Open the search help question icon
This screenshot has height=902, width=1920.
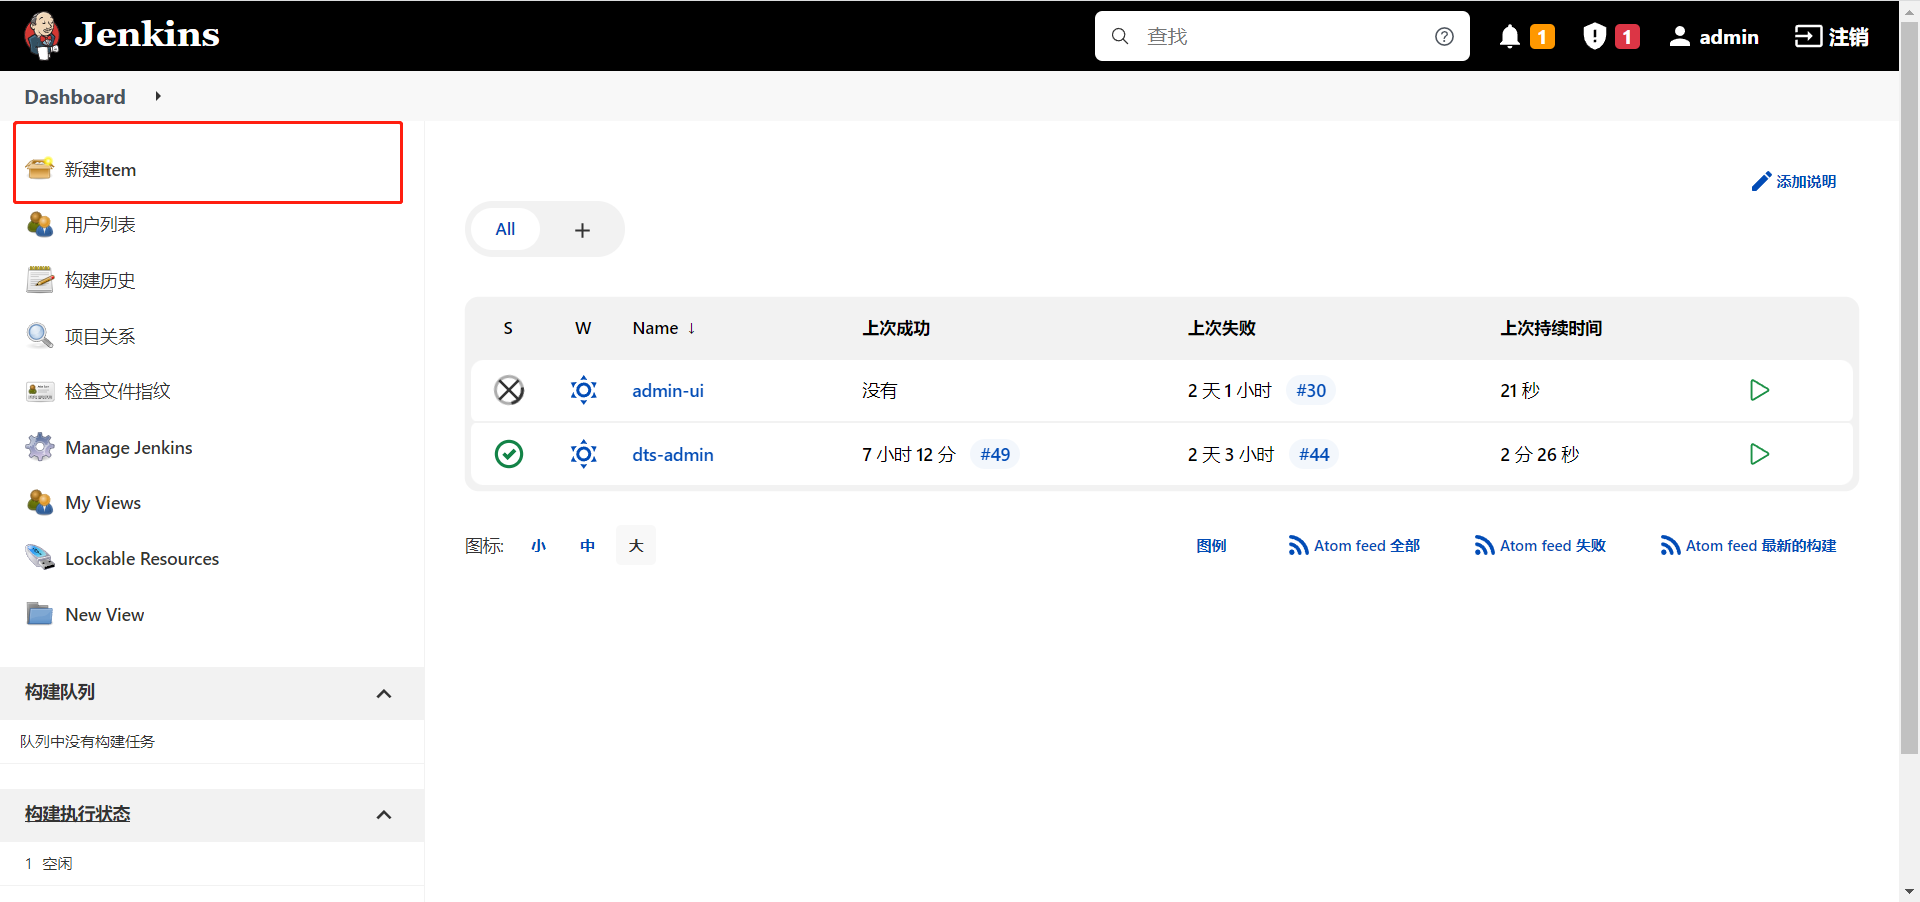[1444, 36]
